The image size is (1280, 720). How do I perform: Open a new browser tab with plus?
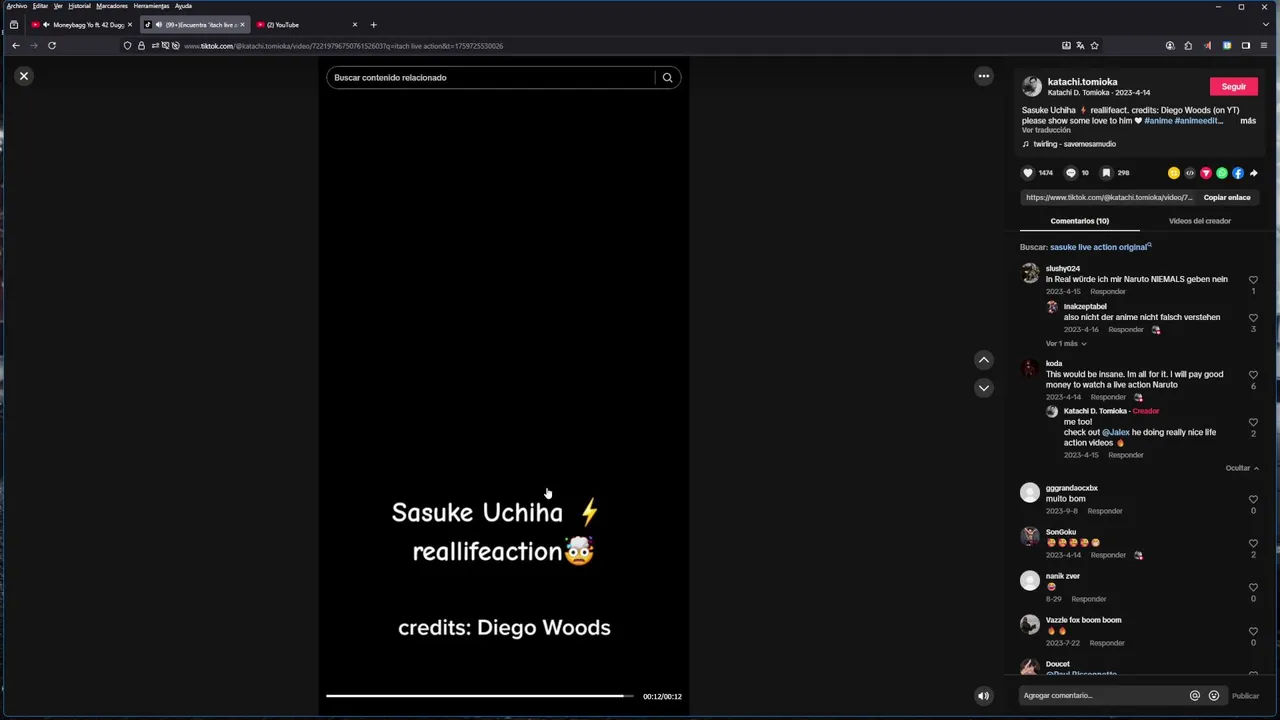pos(374,25)
